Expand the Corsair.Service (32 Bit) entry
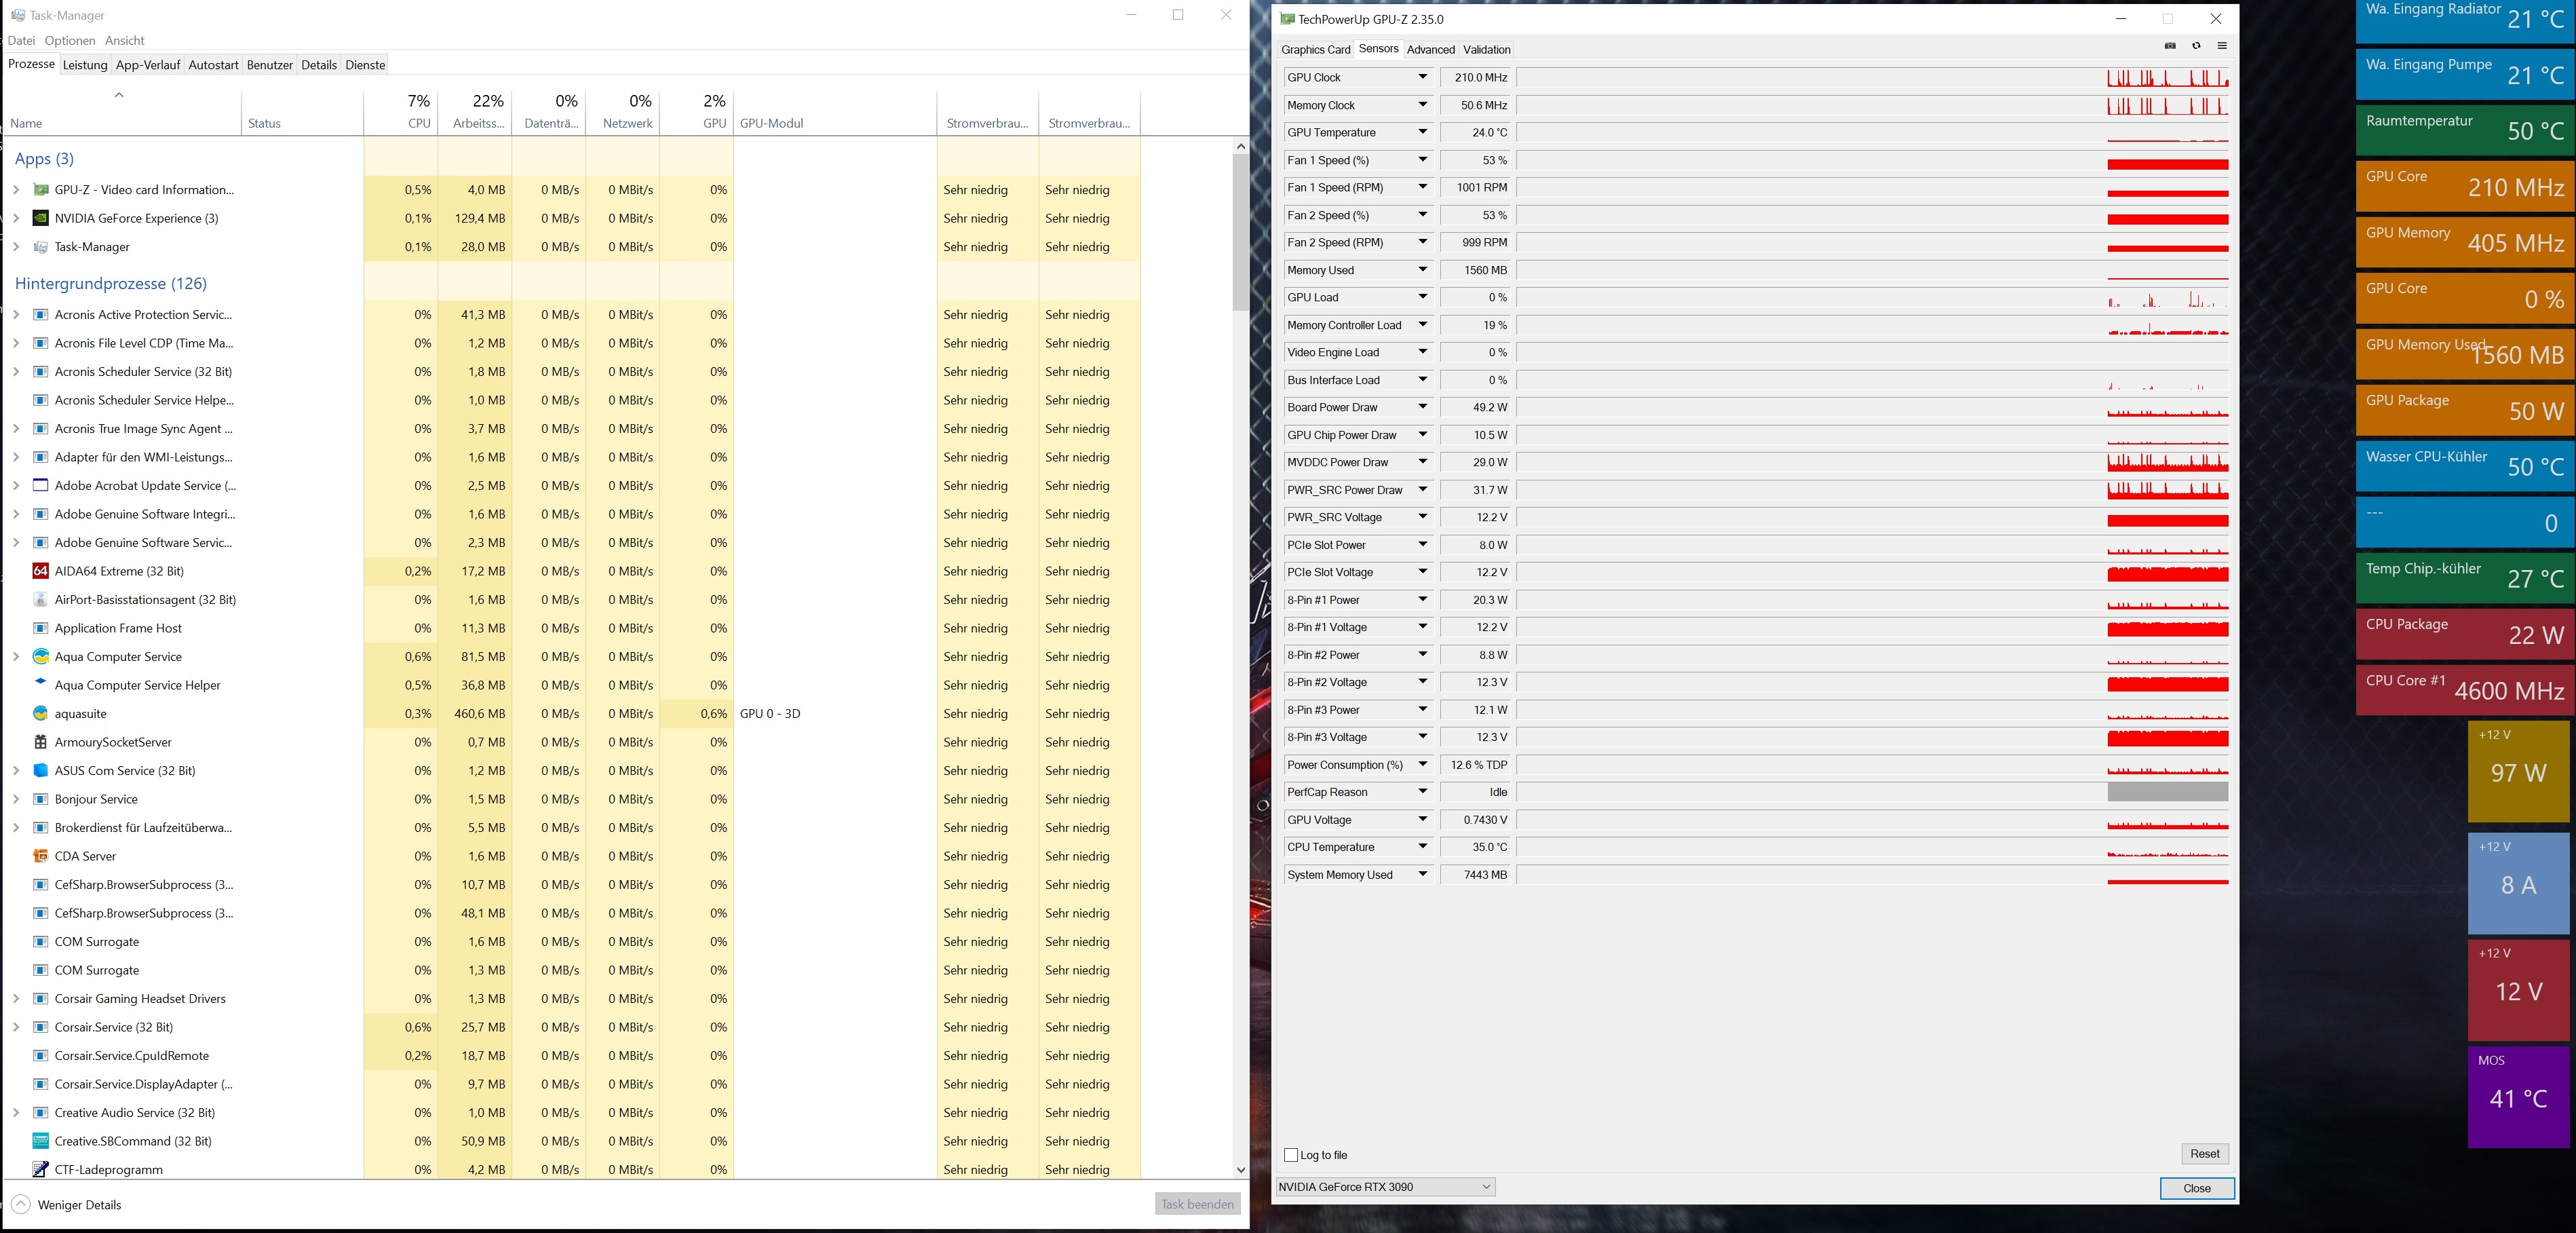 [16, 1027]
